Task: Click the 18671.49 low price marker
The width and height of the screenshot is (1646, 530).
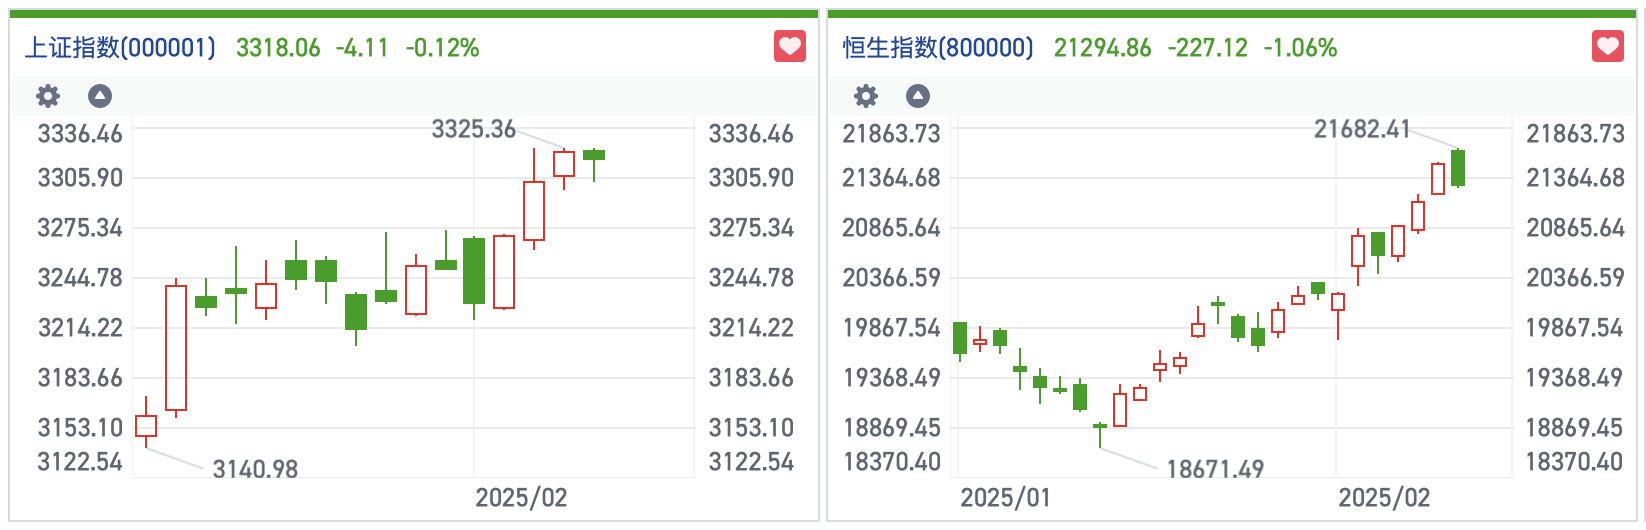Action: [1215, 469]
